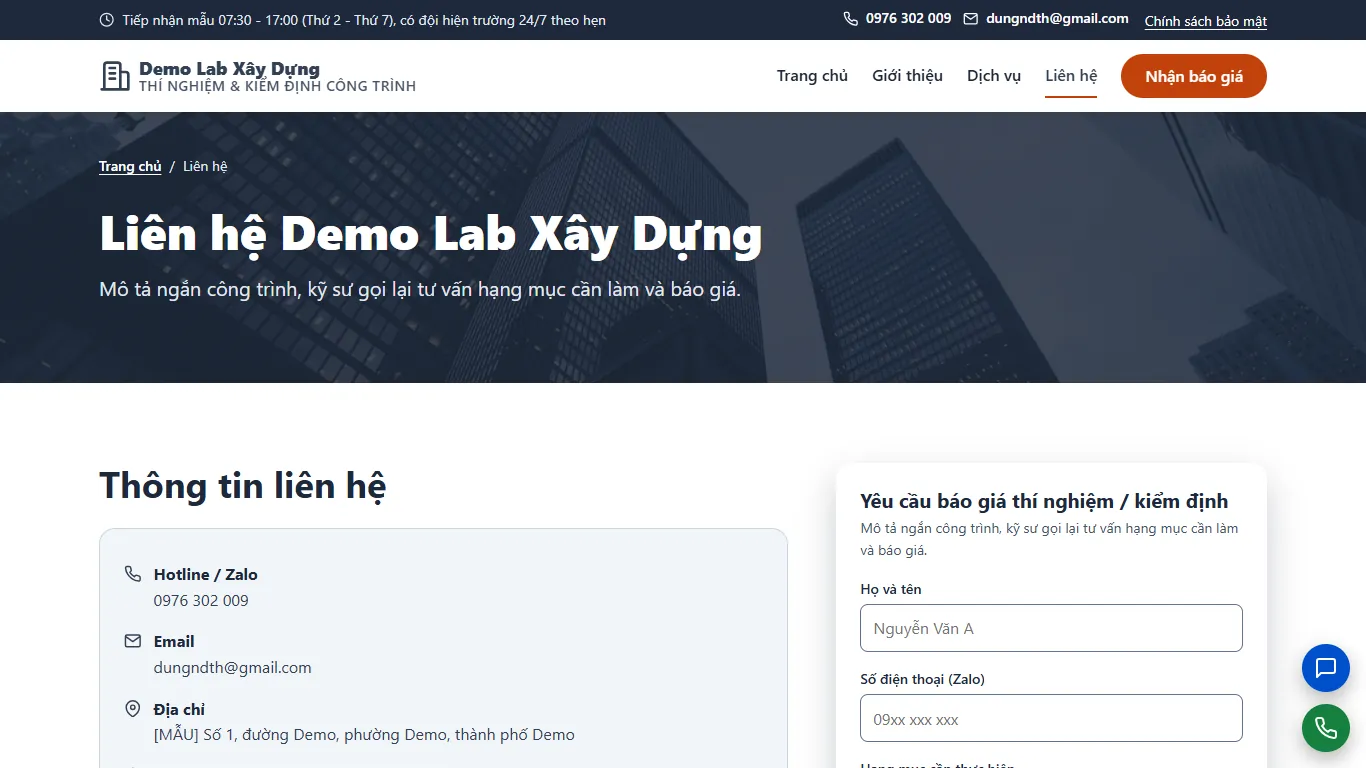Click the Trang chủ breadcrumb link
Viewport: 1366px width, 768px height.
pos(130,166)
